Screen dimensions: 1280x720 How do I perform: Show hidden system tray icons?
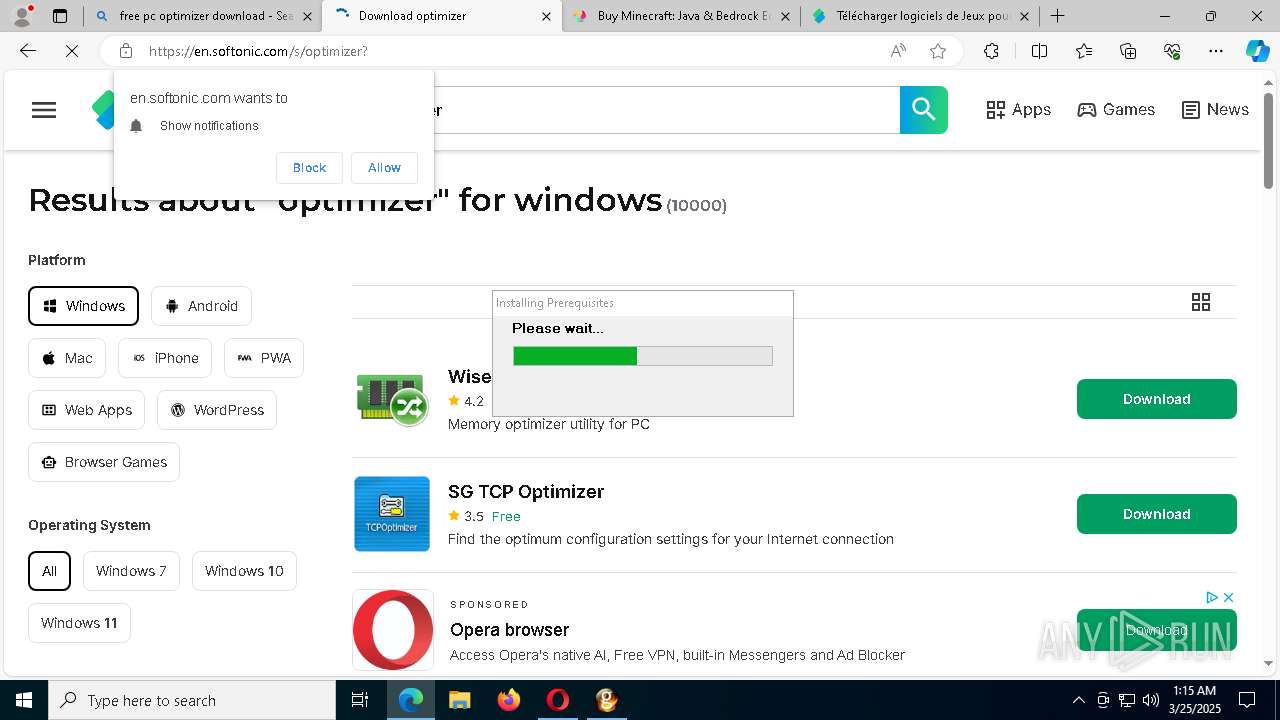(1078, 700)
